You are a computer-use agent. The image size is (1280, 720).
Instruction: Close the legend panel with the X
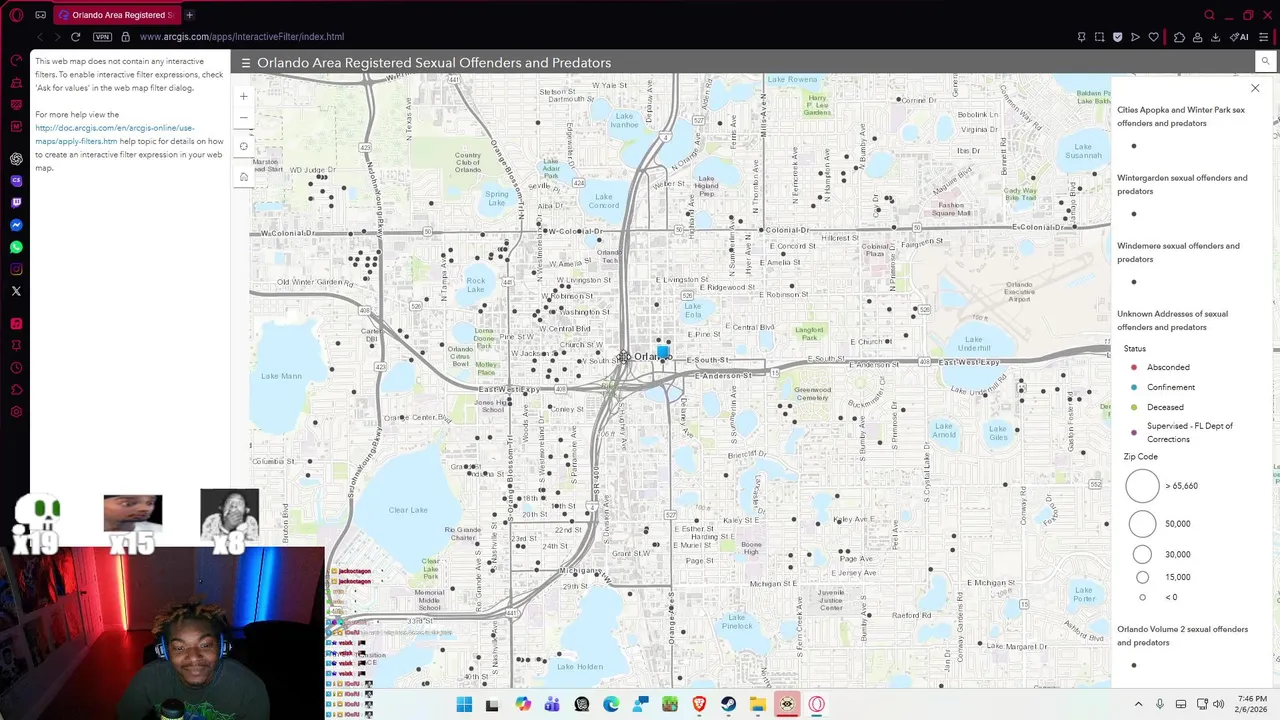click(1255, 89)
